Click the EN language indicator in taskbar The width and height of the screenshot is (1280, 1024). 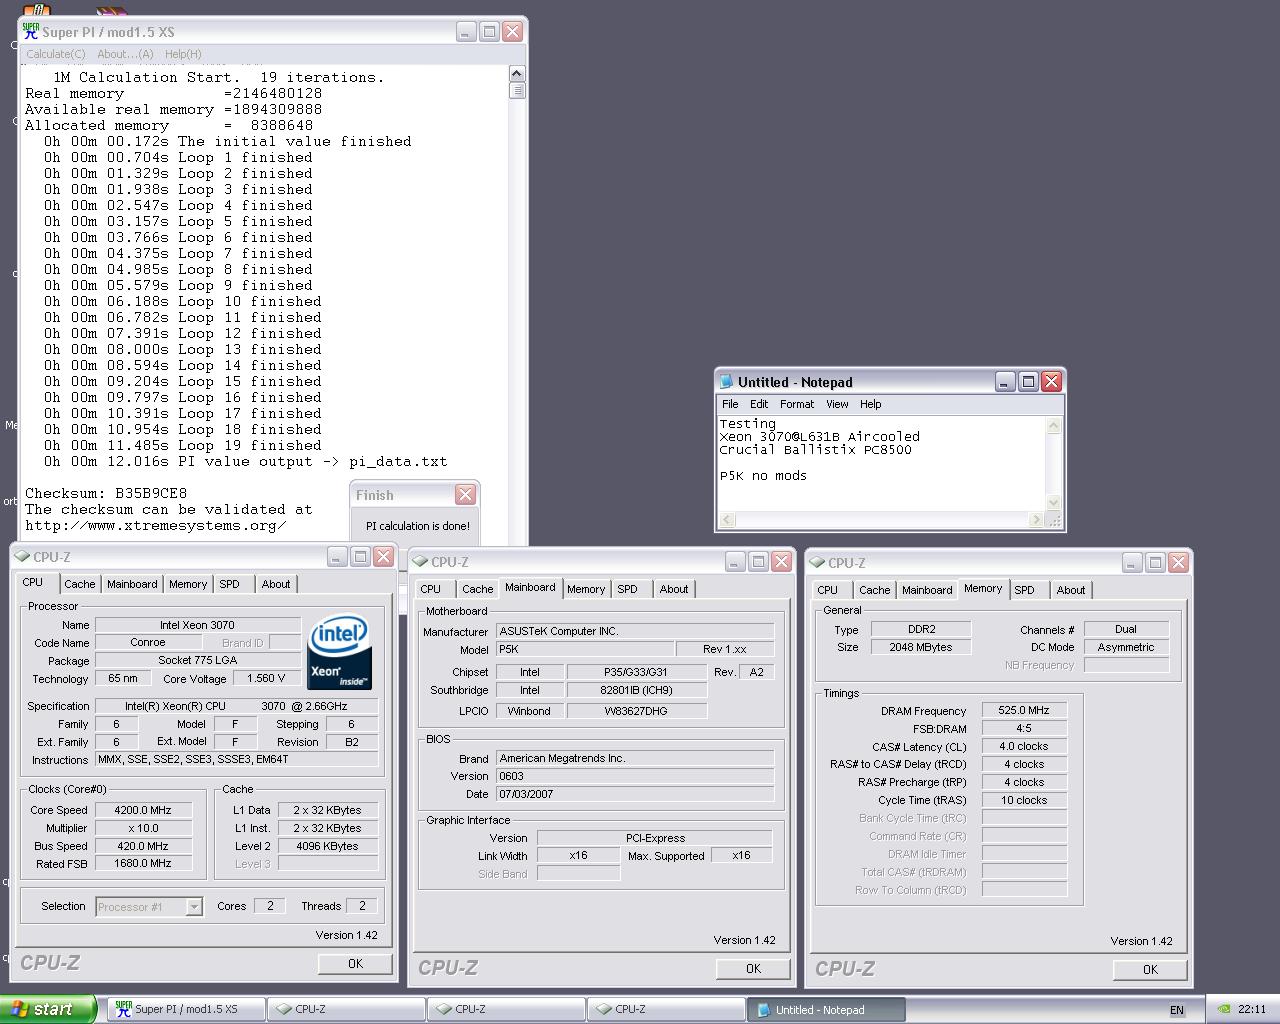pos(1177,1010)
